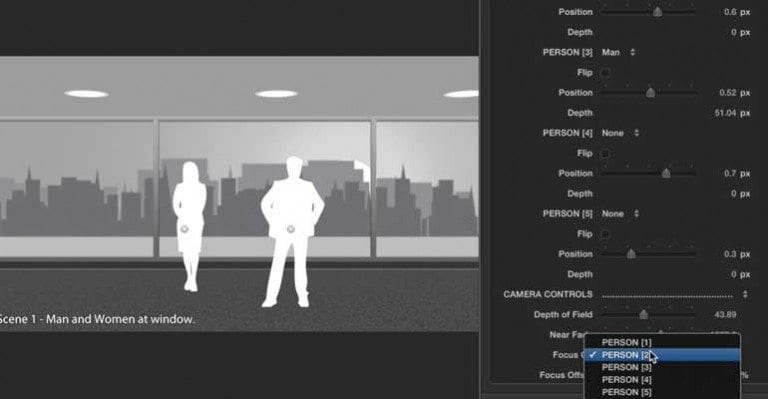
Task: Click the PERSON [3] Position slider handle
Action: tap(650, 93)
